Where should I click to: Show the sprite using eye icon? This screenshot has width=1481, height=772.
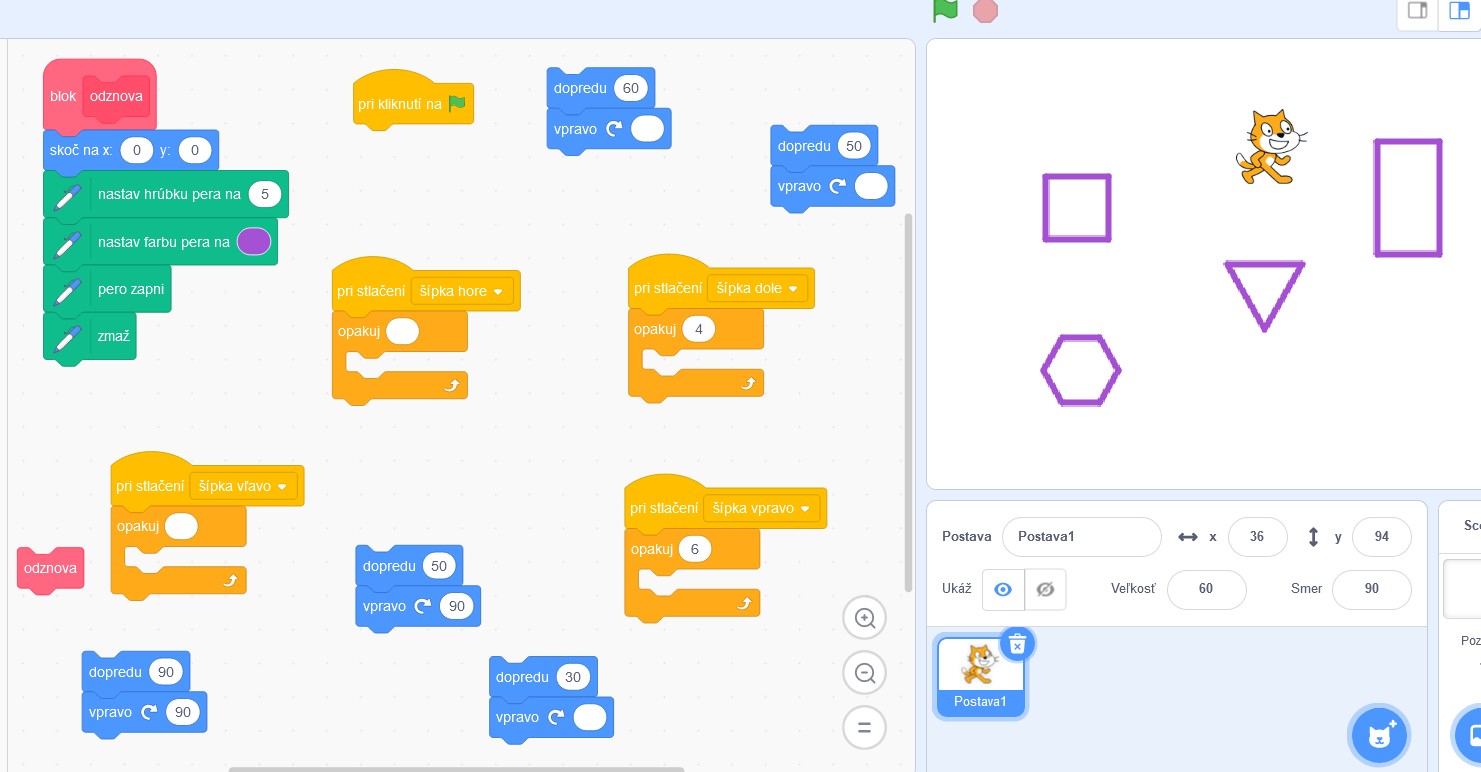pos(1003,589)
